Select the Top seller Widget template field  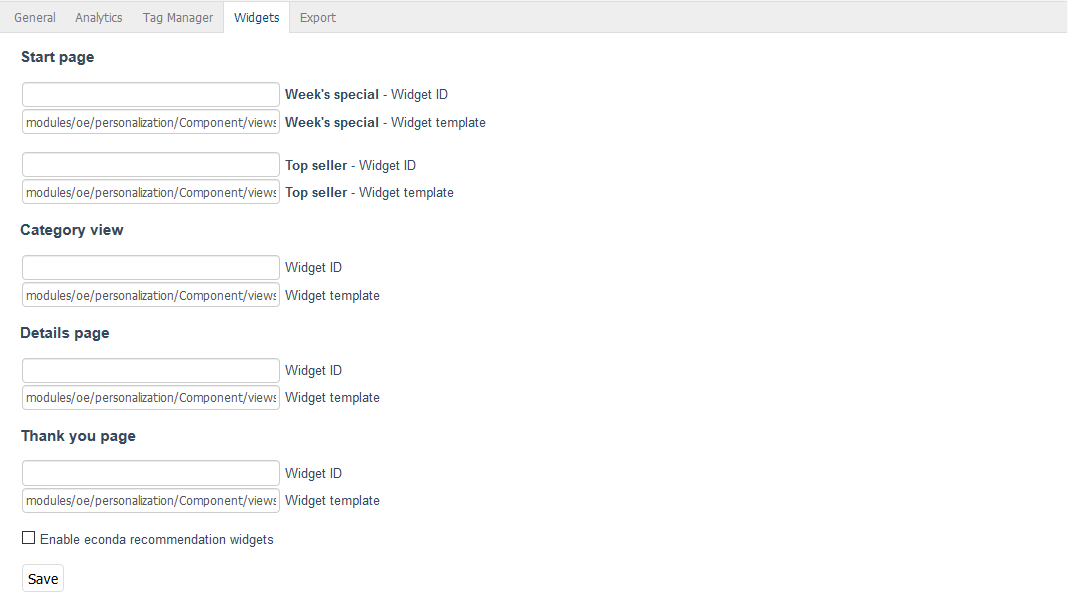click(151, 193)
